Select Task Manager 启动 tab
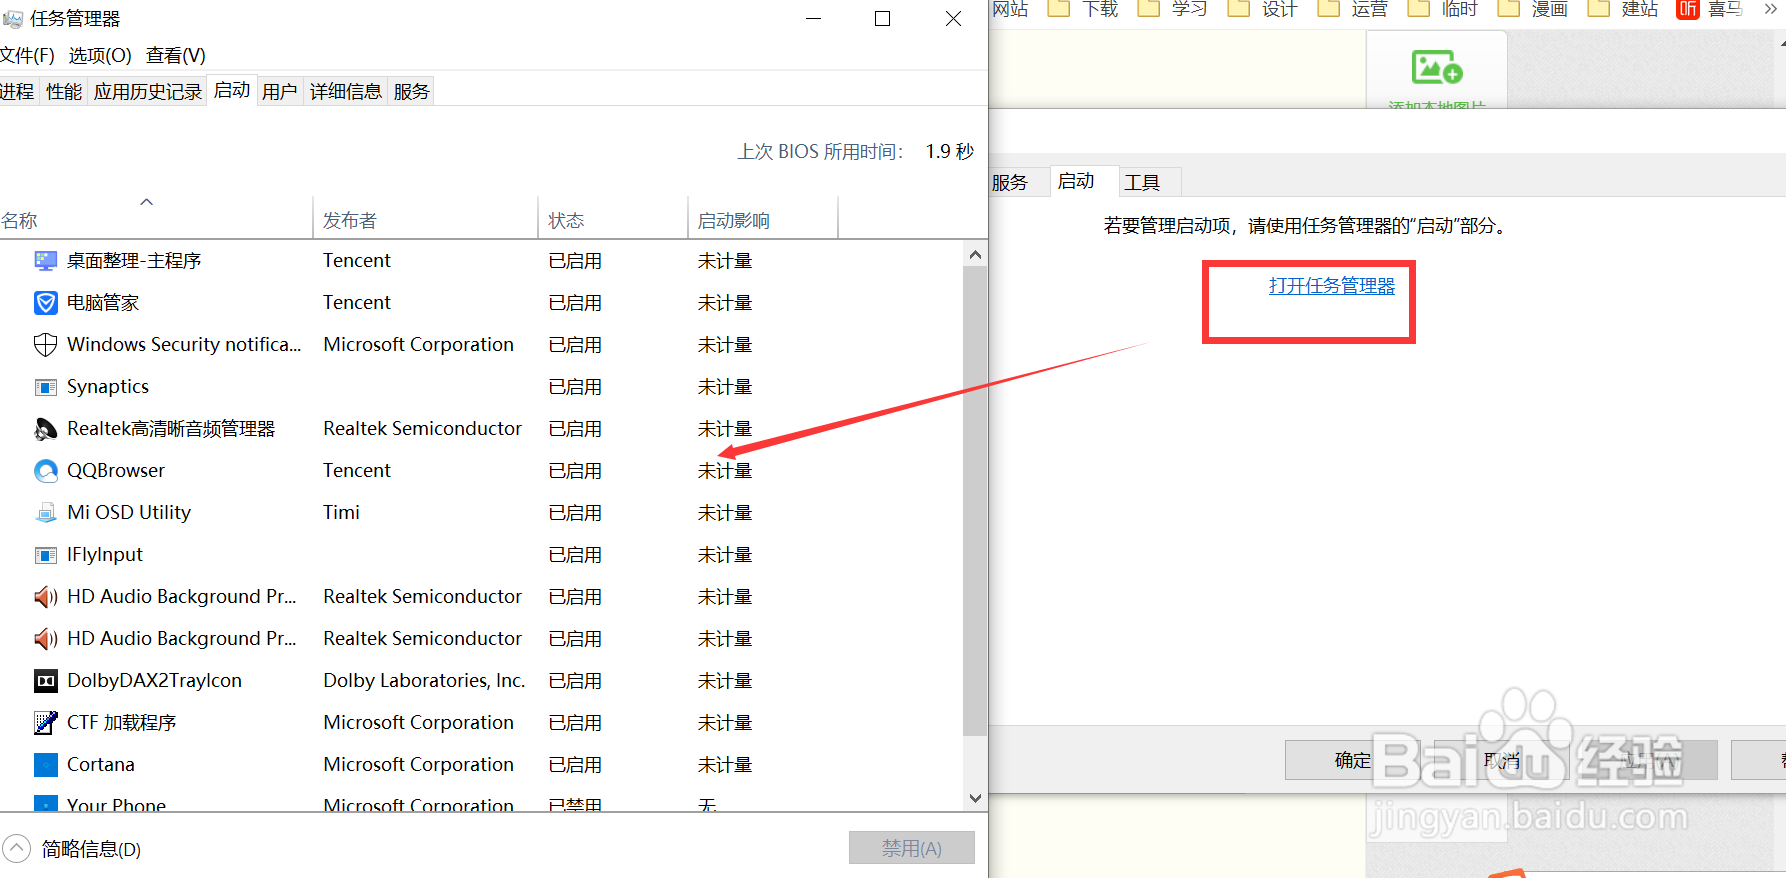The height and width of the screenshot is (878, 1786). coord(232,90)
